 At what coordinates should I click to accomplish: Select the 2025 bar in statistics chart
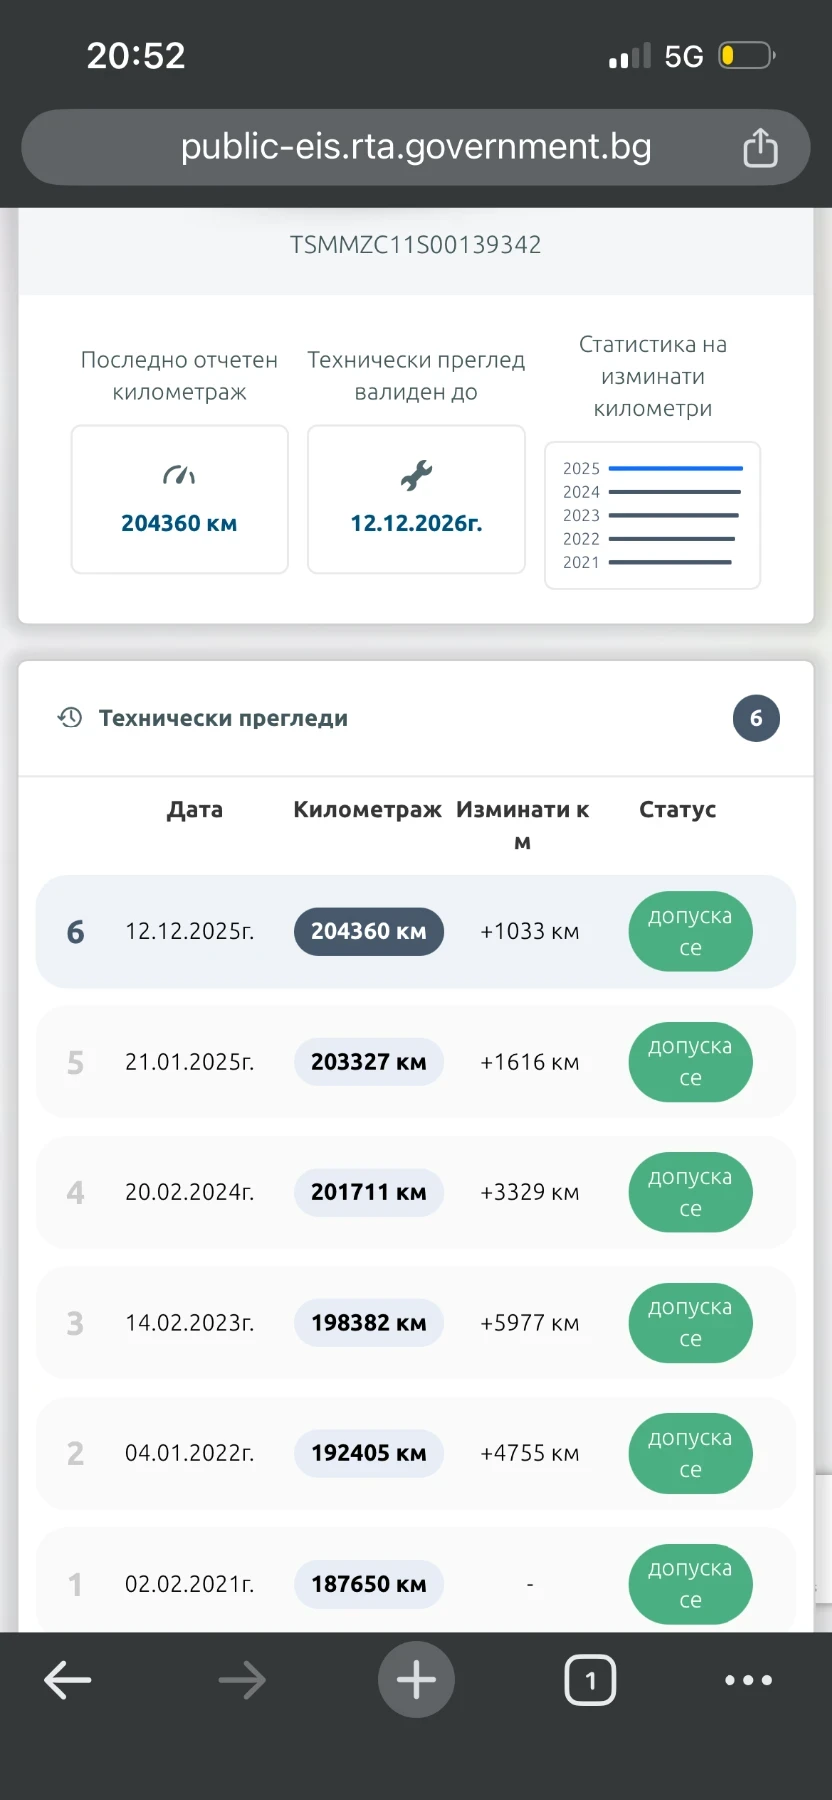[675, 468]
